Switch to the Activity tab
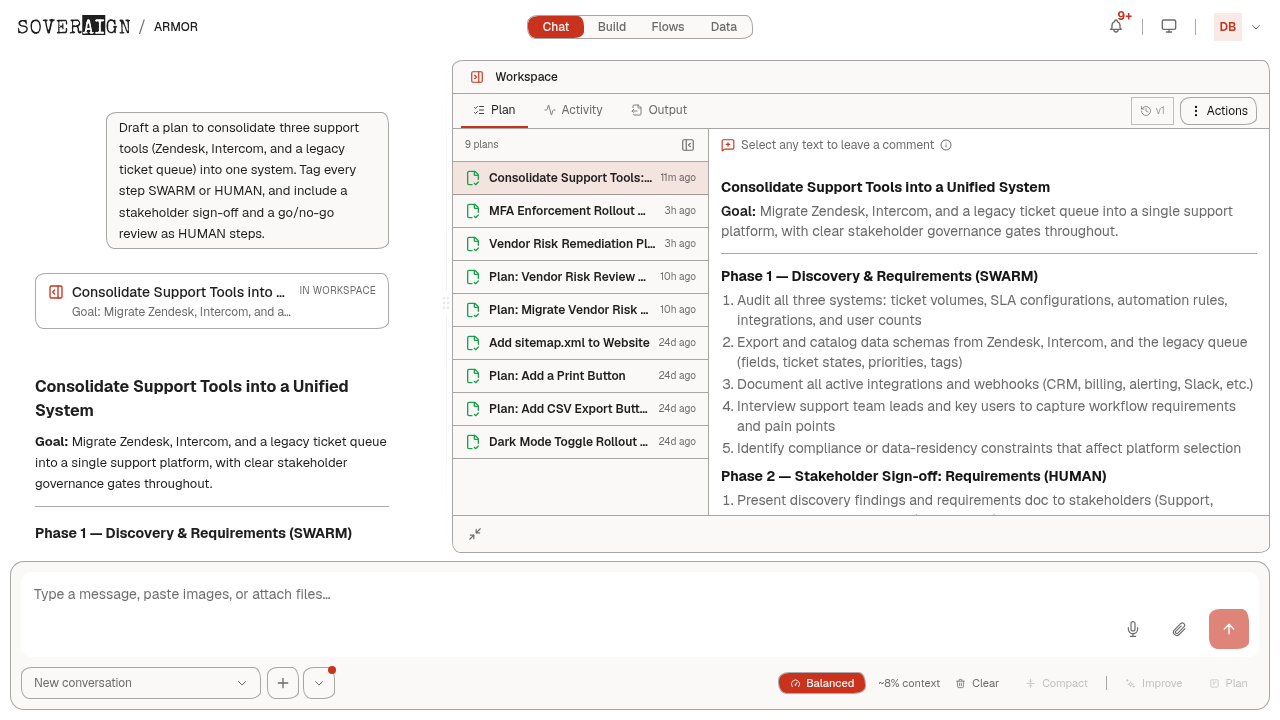Image resolution: width=1280 pixels, height=720 pixels. click(x=573, y=110)
